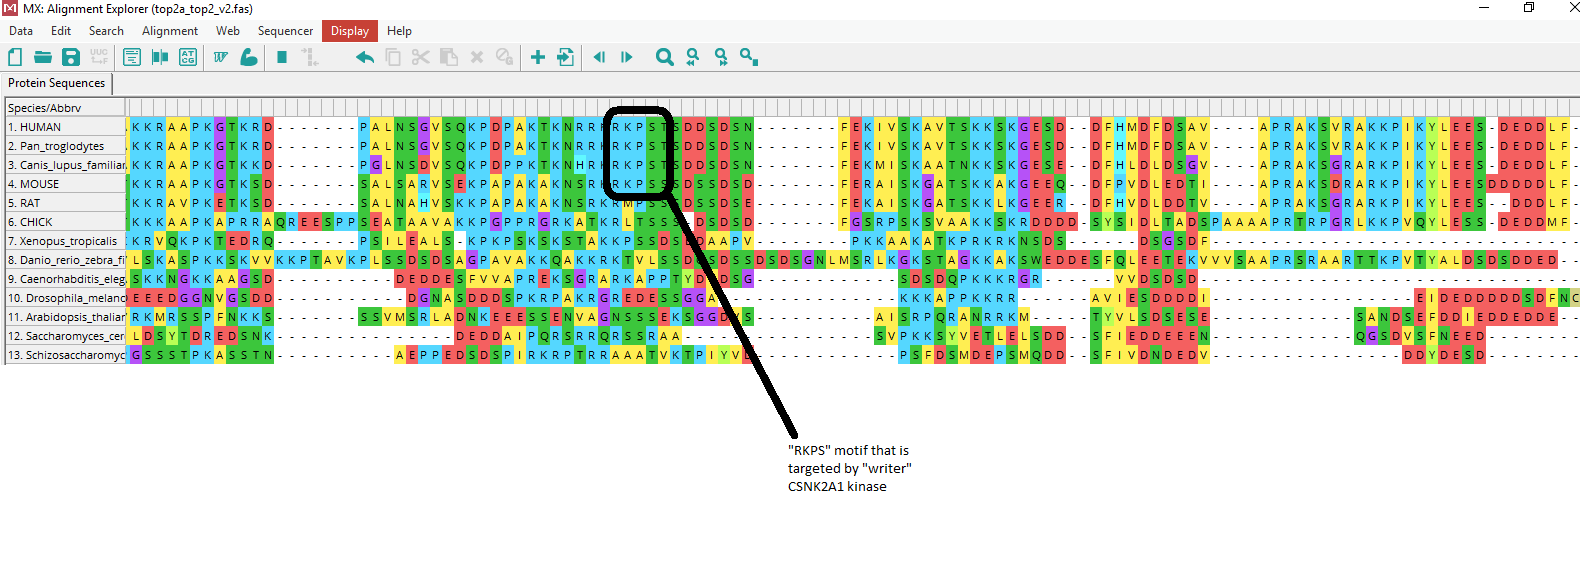The image size is (1580, 584).
Task: Open the Data menu
Action: (x=21, y=31)
